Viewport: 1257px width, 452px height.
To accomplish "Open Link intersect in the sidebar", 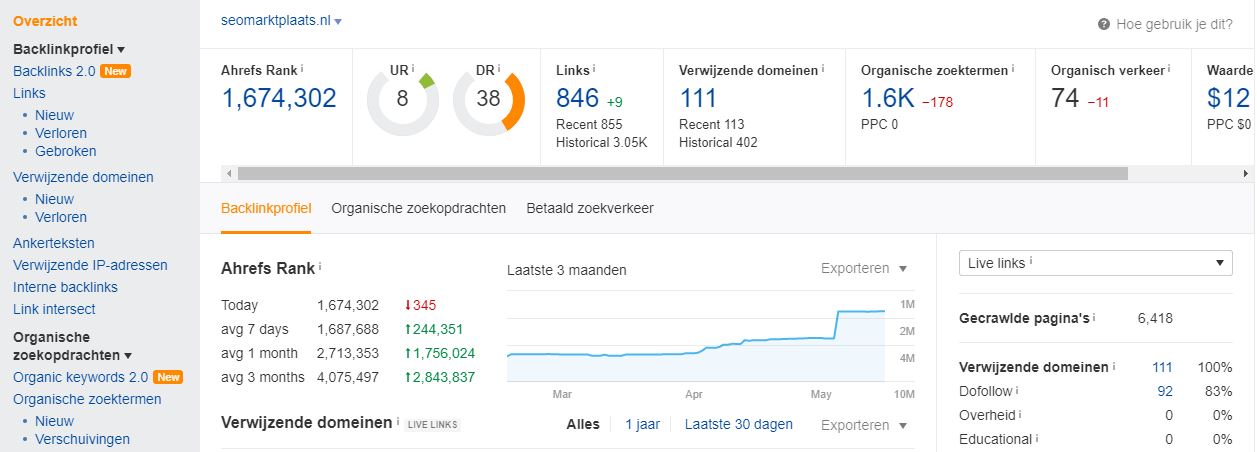I will (54, 309).
